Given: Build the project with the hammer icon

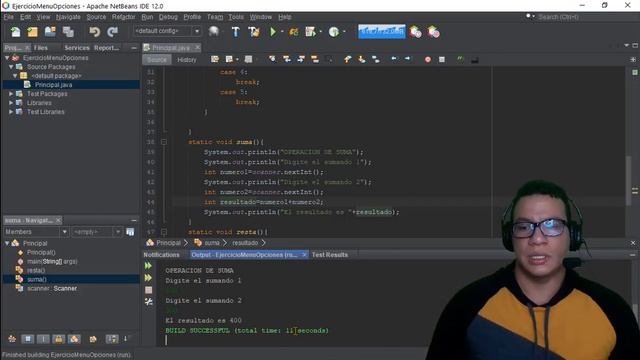Looking at the screenshot, I should [x=236, y=32].
